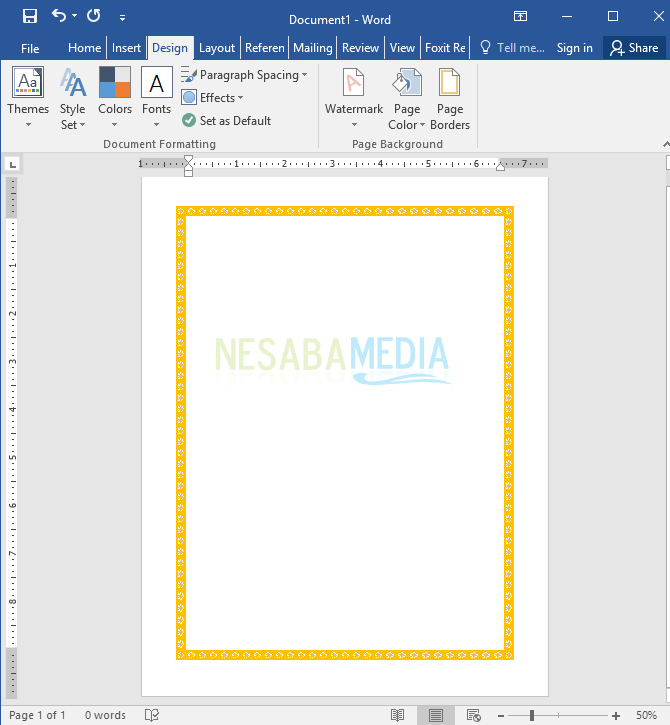
Task: Click the first line indent marker
Action: click(x=188, y=160)
